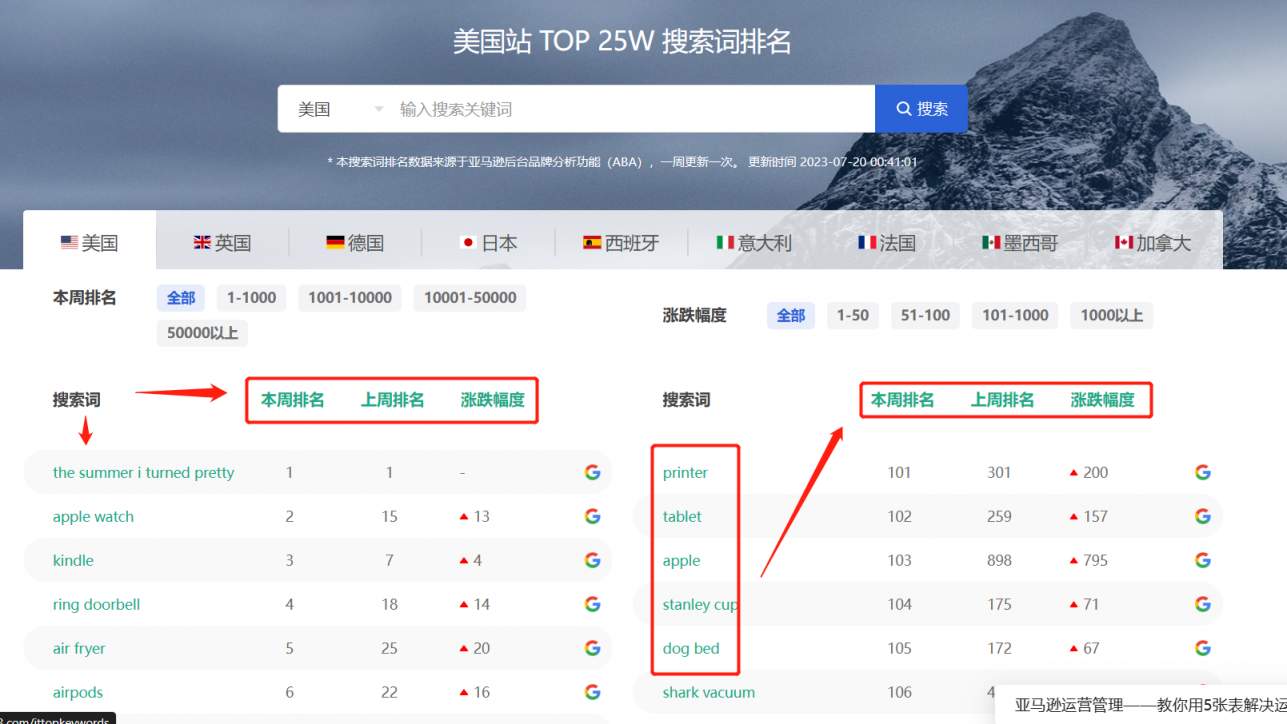This screenshot has width=1287, height=724.
Task: Select the 10001-50000 rank filter
Action: (x=470, y=298)
